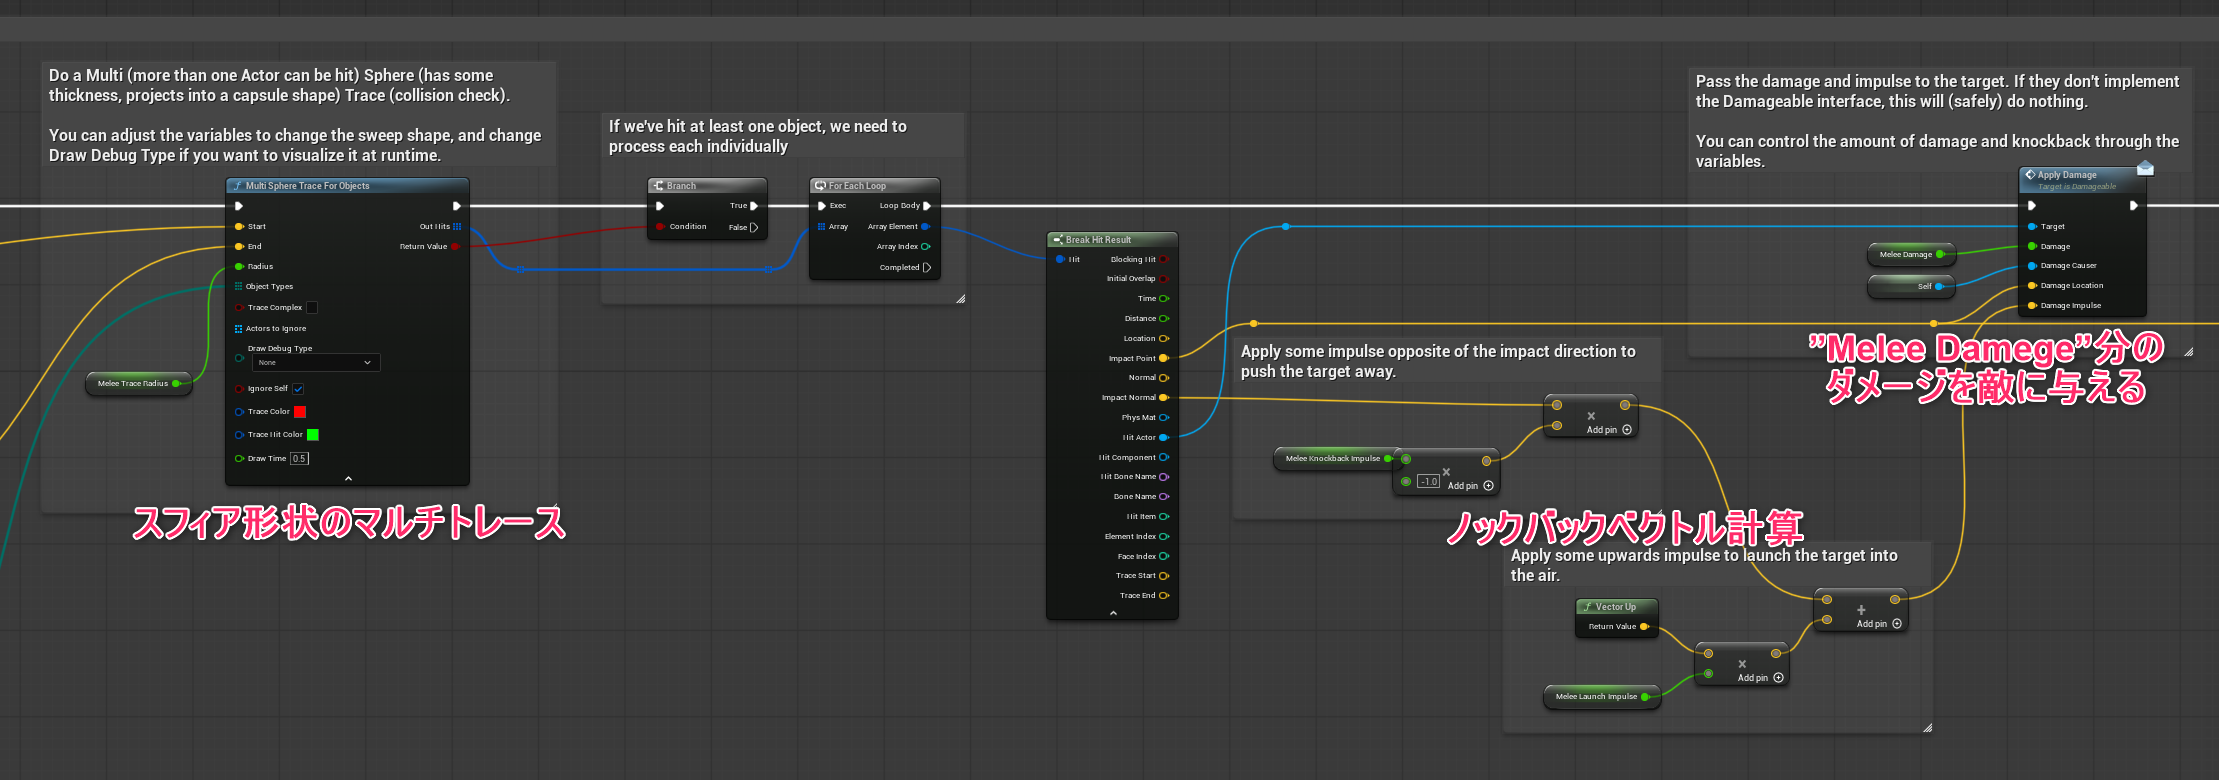Open the Draw Debug Type dropdown
Screen dimensions: 2219x780
315,363
